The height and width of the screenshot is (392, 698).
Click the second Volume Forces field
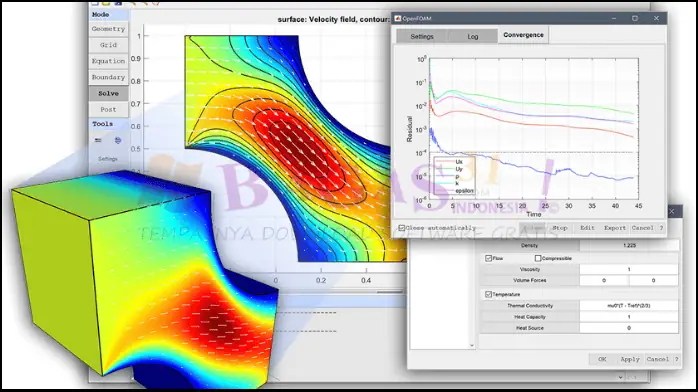pyautogui.click(x=653, y=280)
